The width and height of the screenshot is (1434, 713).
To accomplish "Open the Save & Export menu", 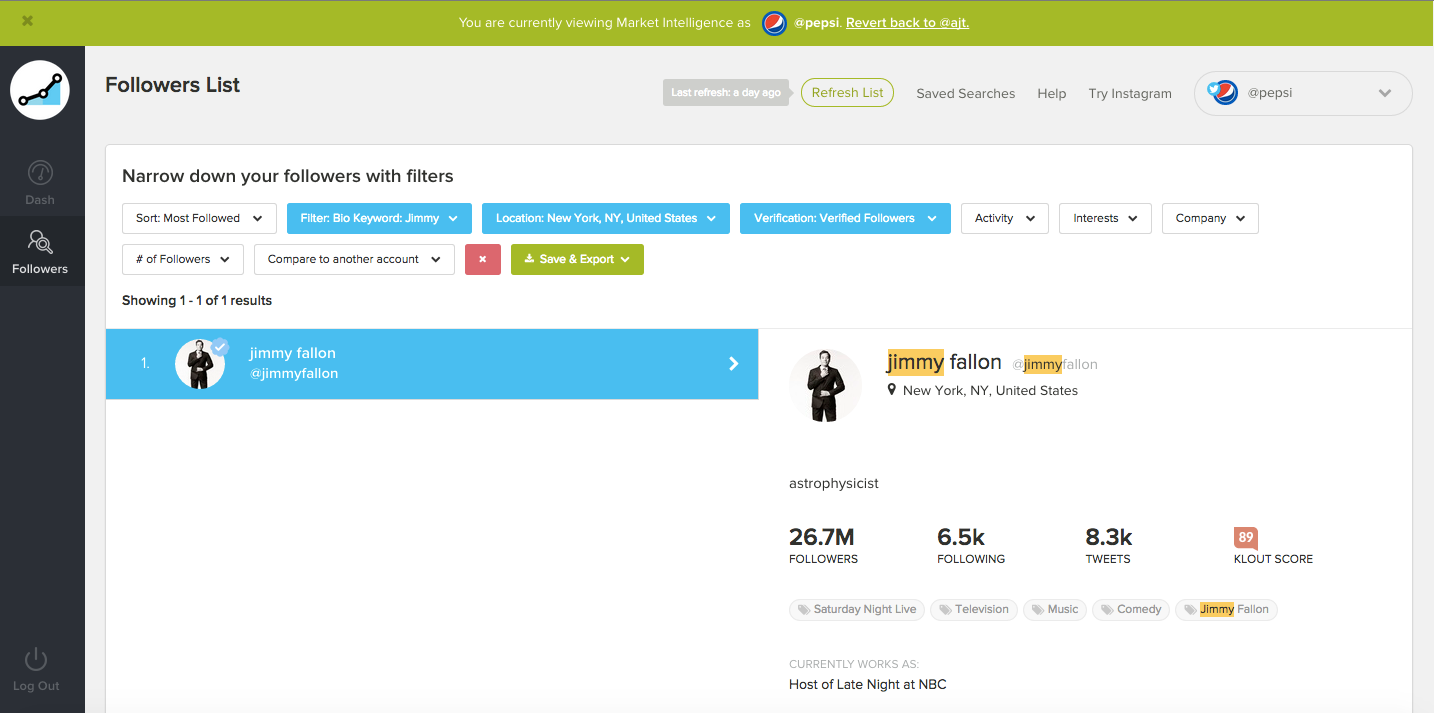I will pos(577,259).
